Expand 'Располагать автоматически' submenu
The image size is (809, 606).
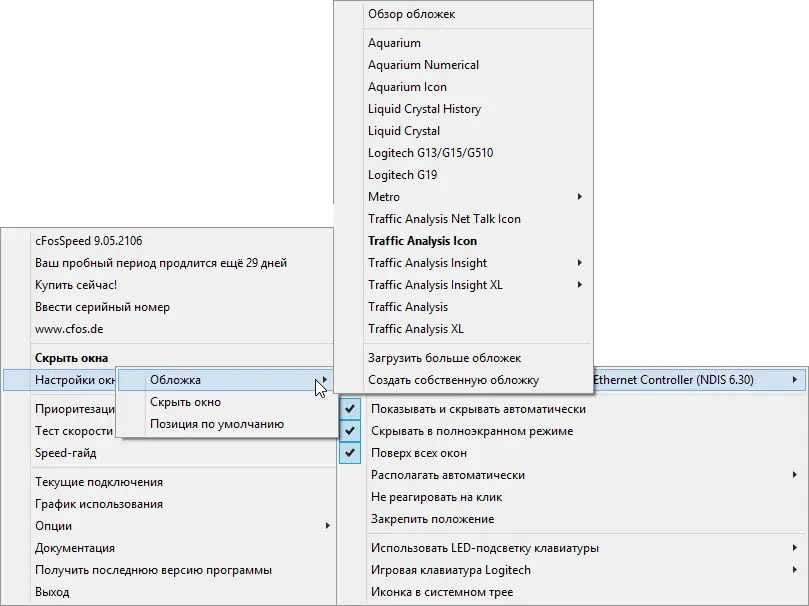795,474
